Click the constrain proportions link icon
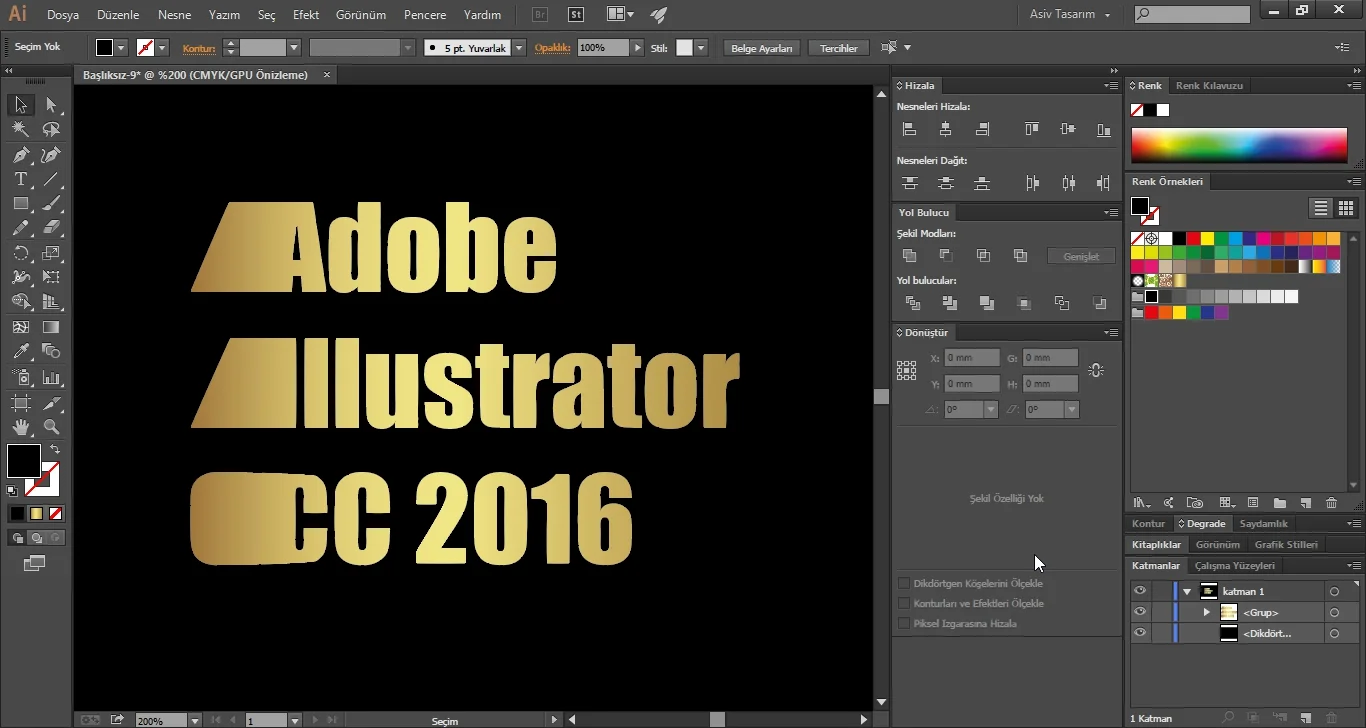1366x728 pixels. click(x=1096, y=370)
